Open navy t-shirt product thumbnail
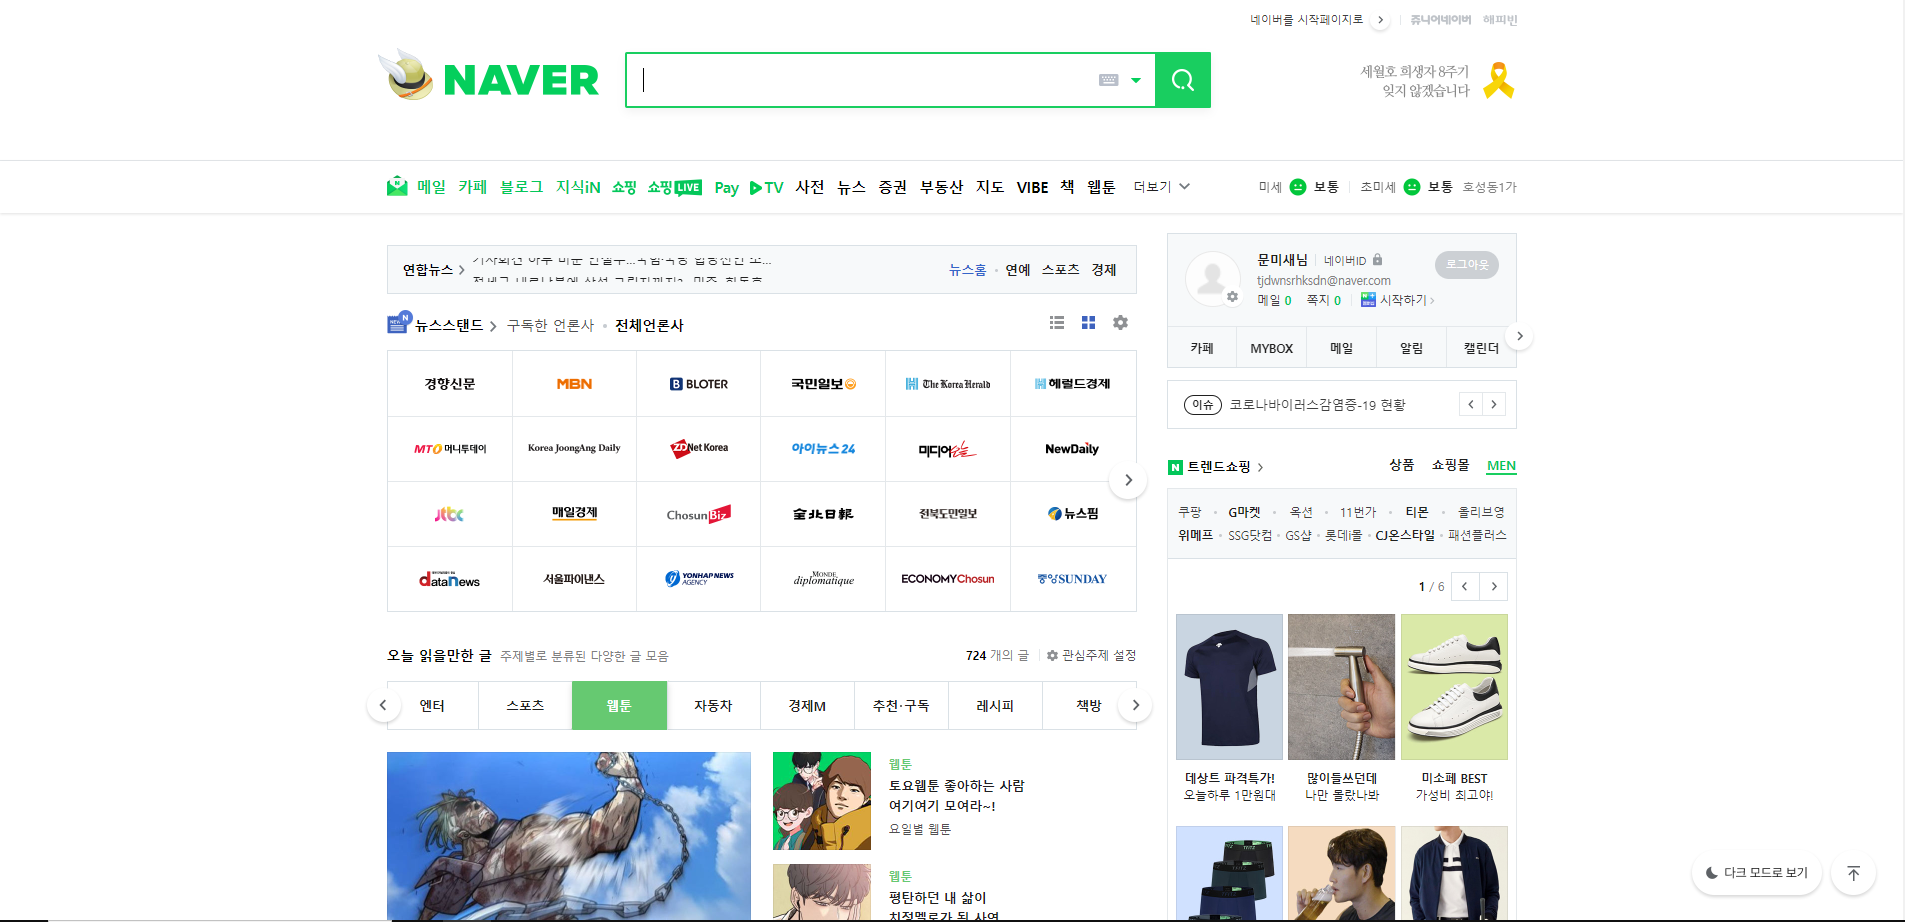The image size is (1905, 922). [1229, 687]
